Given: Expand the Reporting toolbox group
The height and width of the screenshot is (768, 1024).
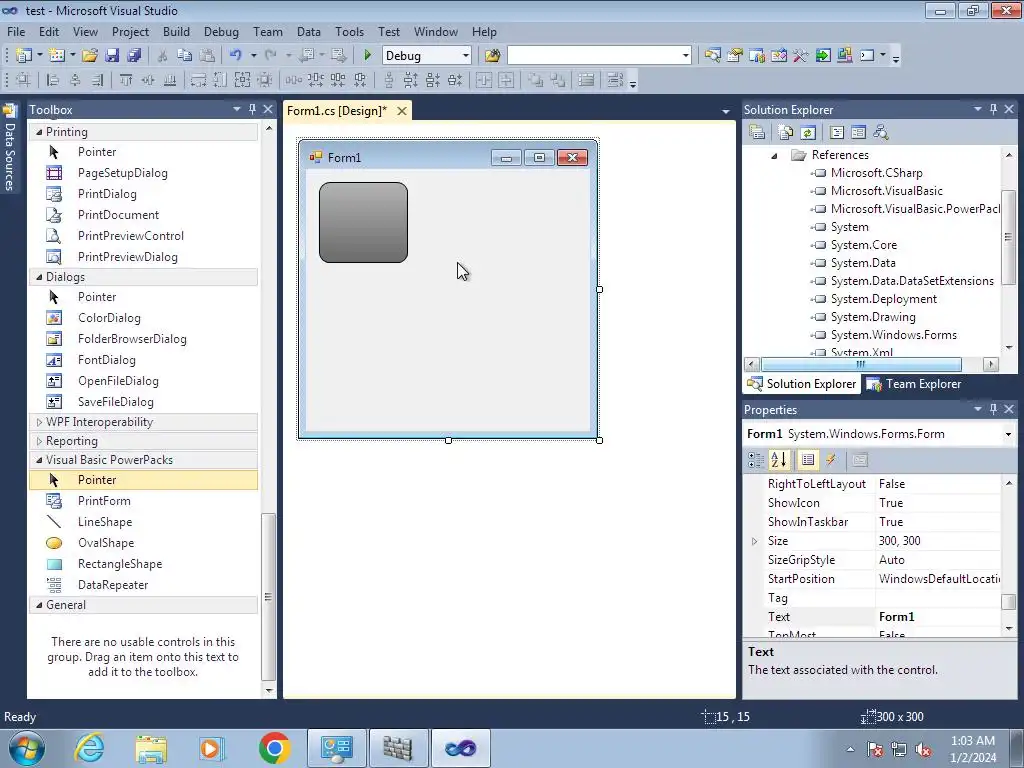Looking at the screenshot, I should (39, 441).
